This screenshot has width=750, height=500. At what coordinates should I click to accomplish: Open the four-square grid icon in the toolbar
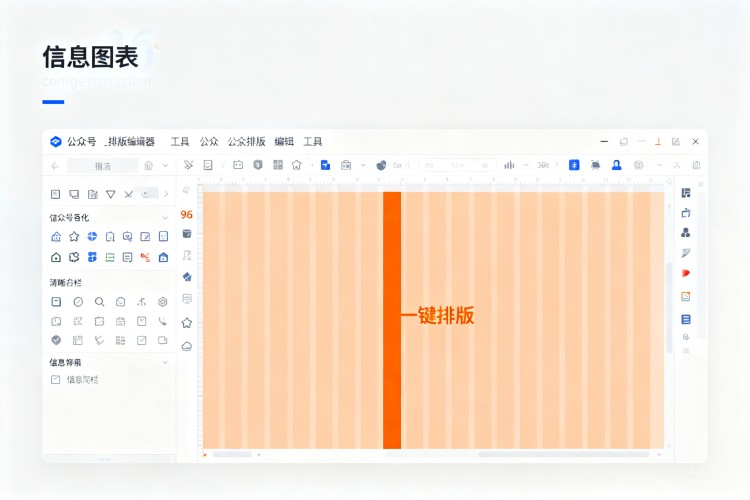point(278,165)
